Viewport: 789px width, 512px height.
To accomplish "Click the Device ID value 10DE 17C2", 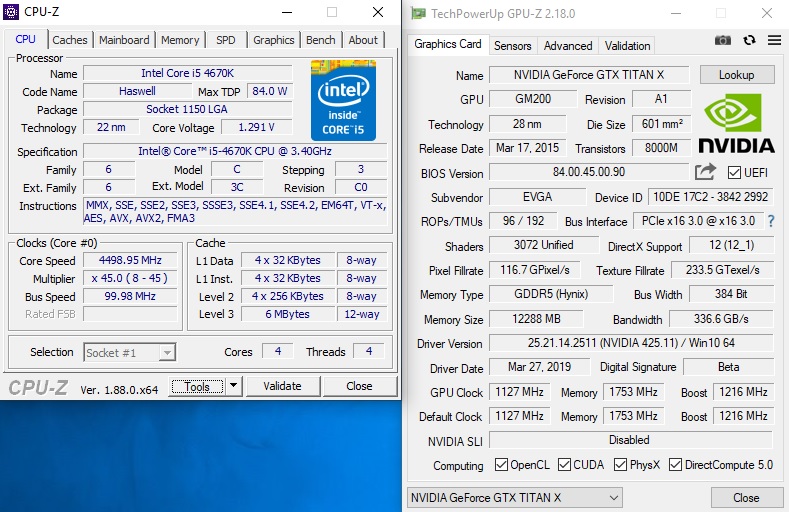I will pos(711,197).
